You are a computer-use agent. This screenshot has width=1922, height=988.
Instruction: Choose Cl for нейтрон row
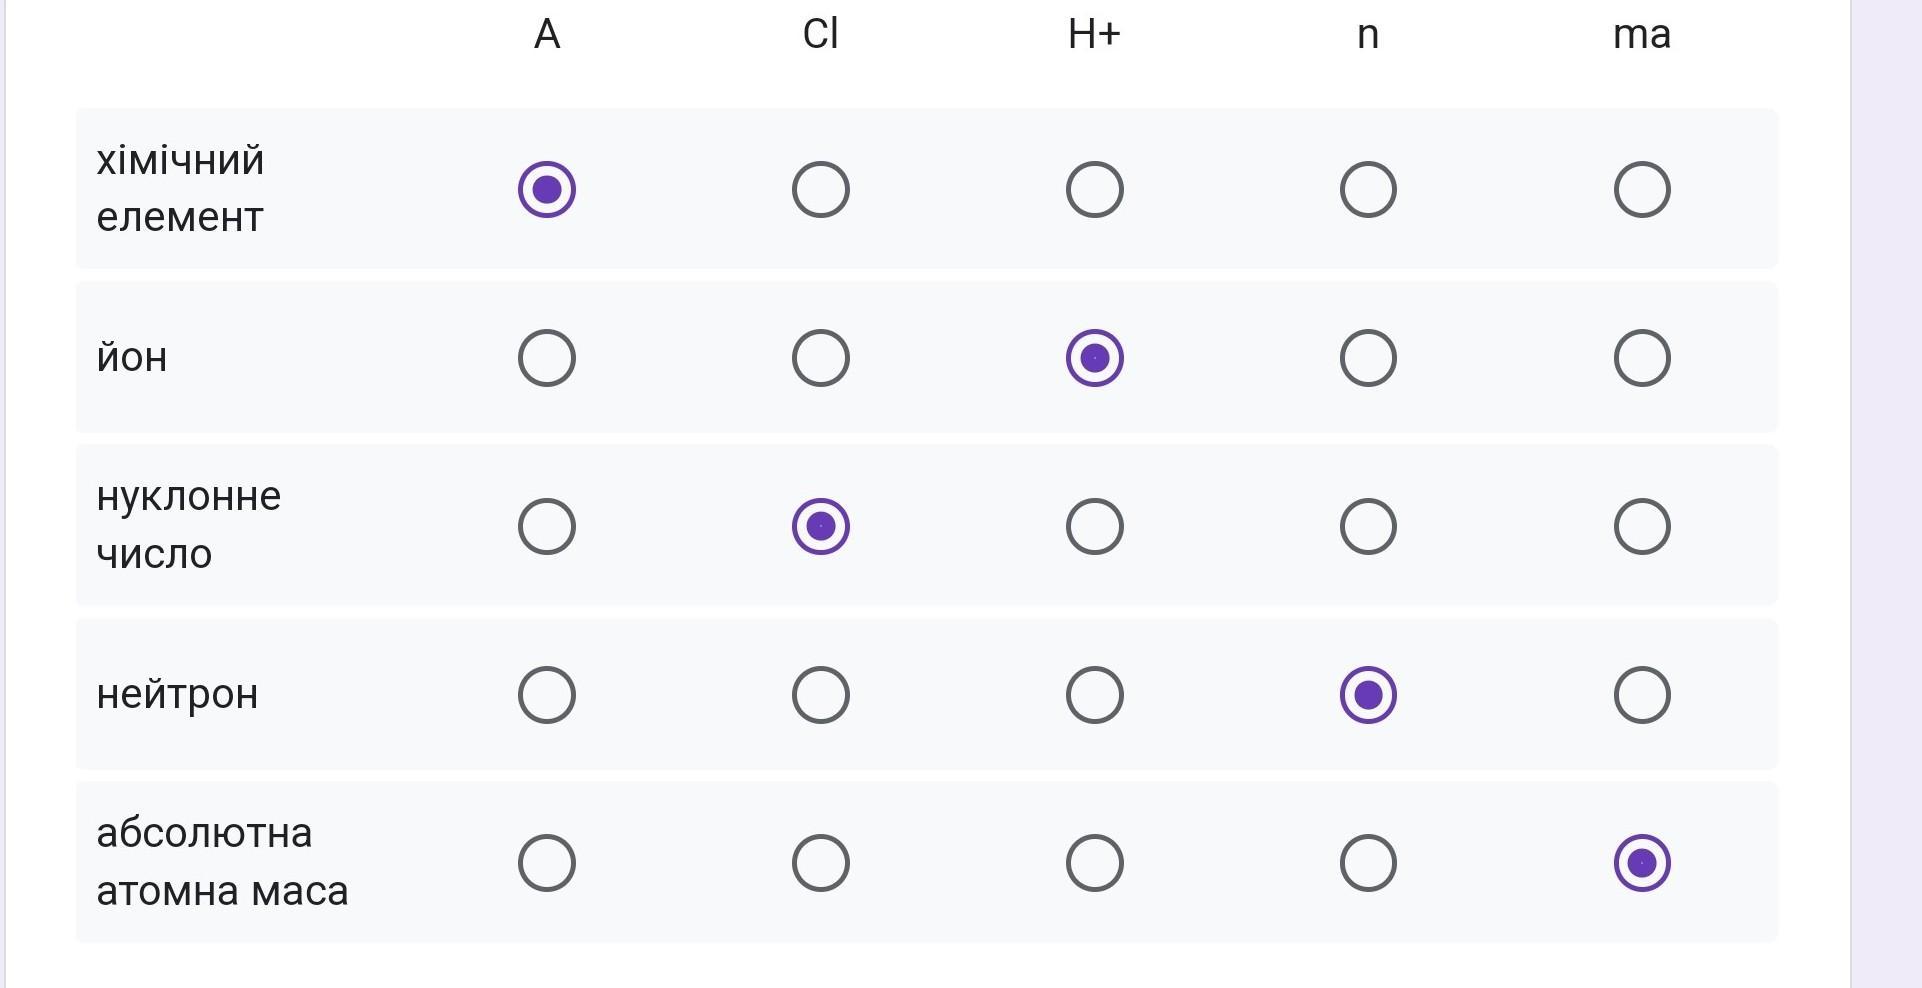click(820, 695)
